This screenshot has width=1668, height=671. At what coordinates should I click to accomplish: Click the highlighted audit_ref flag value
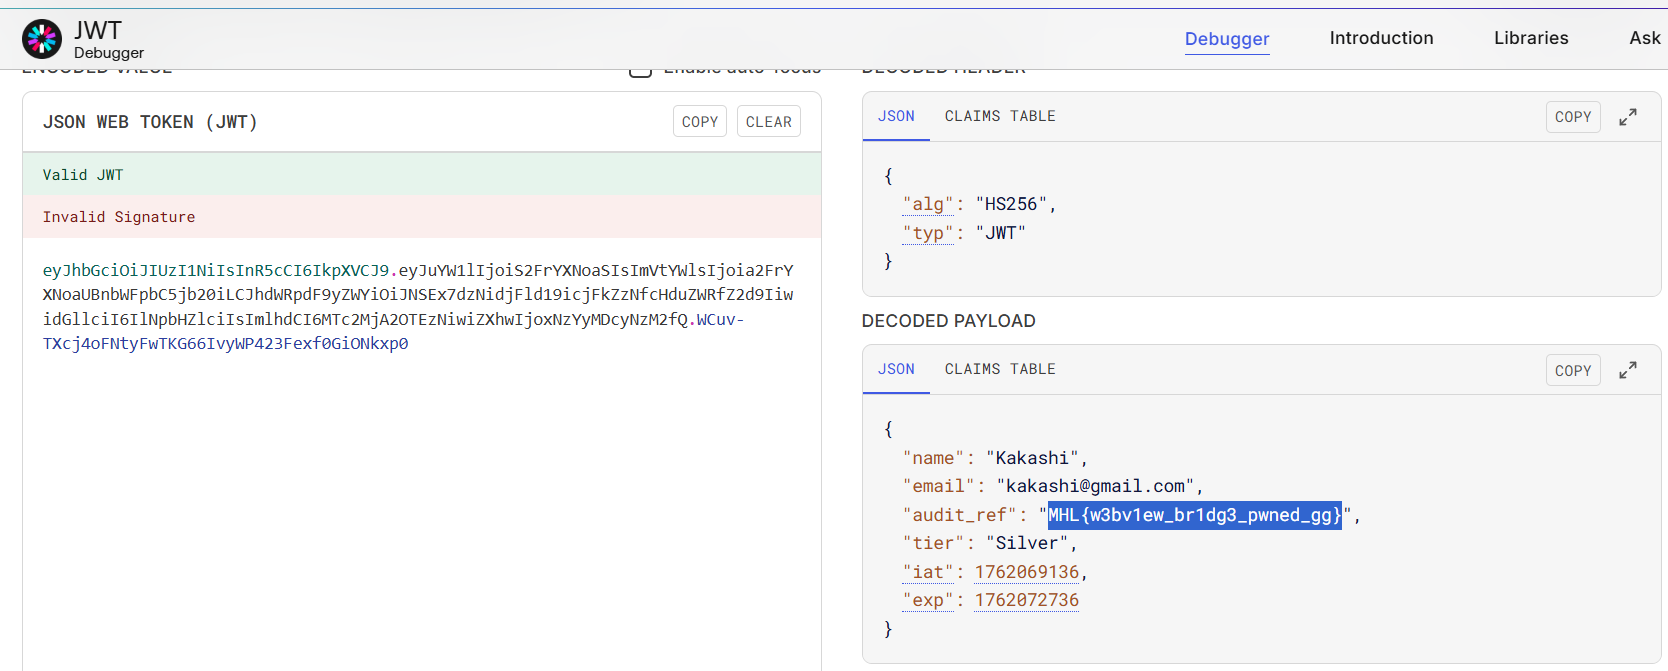(x=1194, y=515)
